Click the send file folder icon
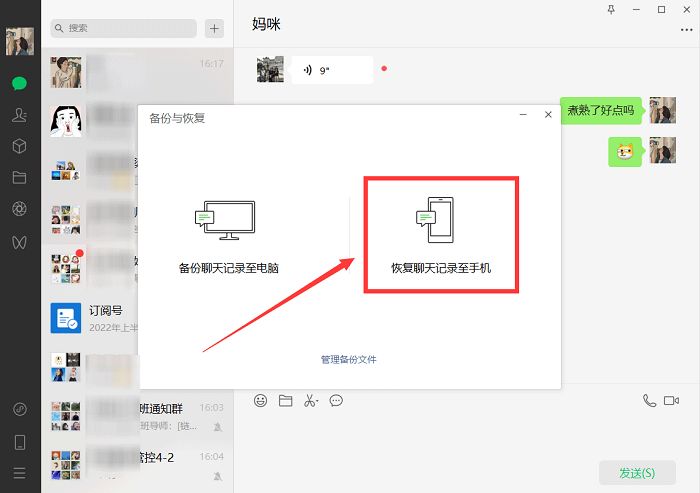700x493 pixels. (x=285, y=401)
